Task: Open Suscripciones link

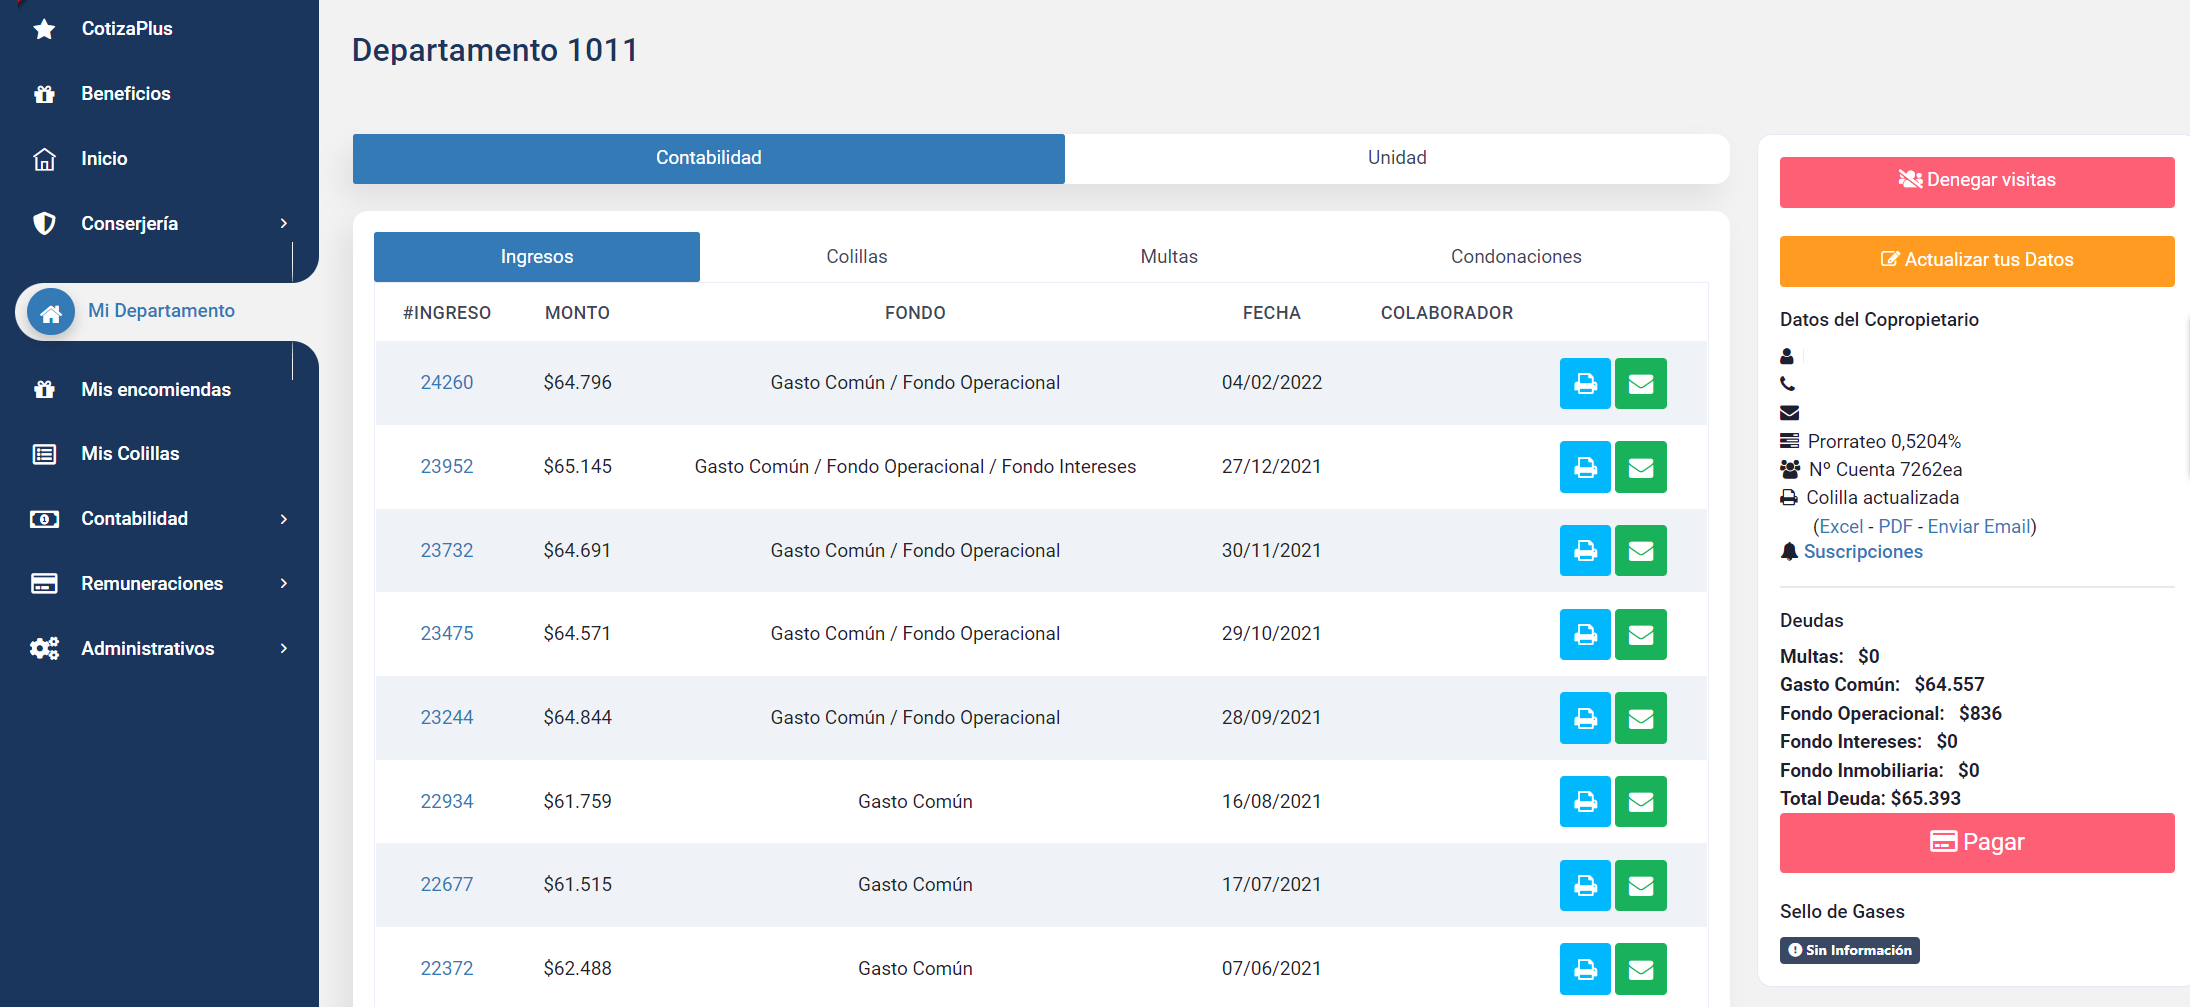Action: 1863,552
